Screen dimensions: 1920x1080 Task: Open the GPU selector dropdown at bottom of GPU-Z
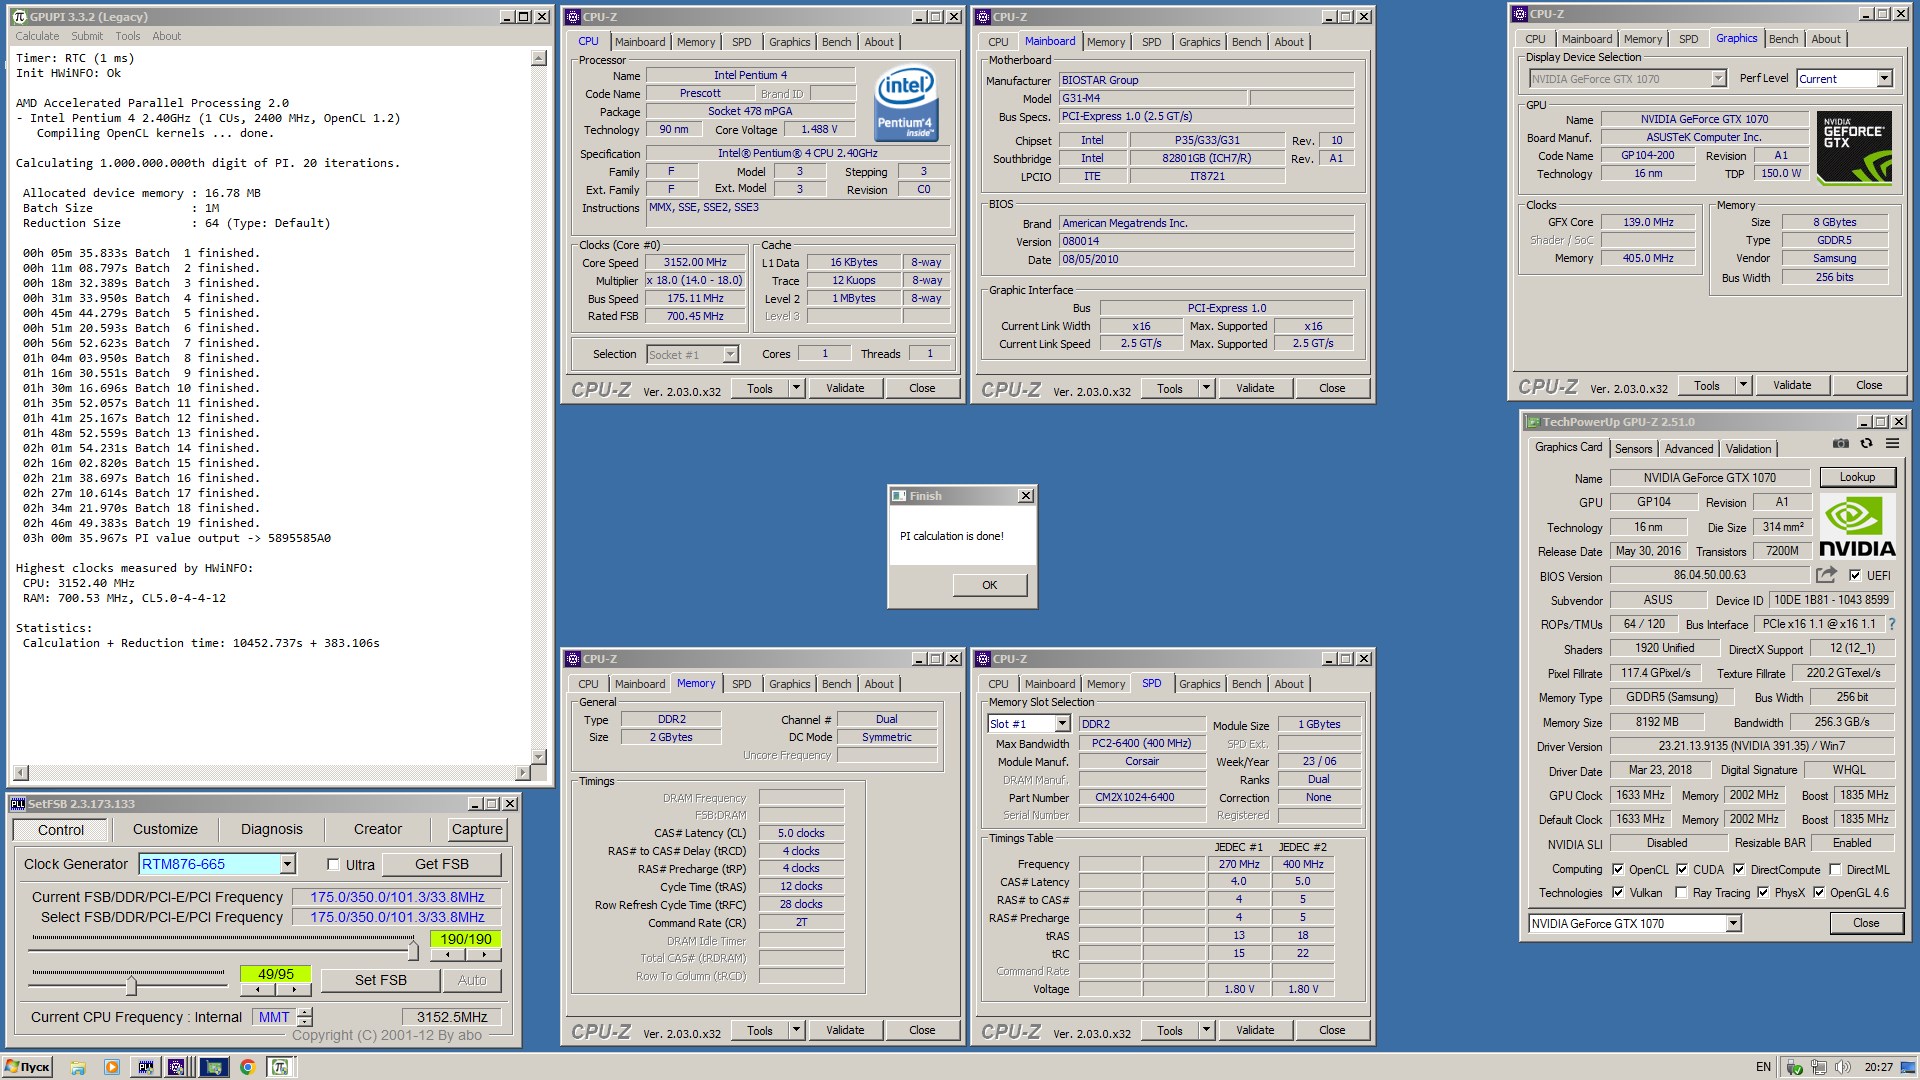[1733, 924]
